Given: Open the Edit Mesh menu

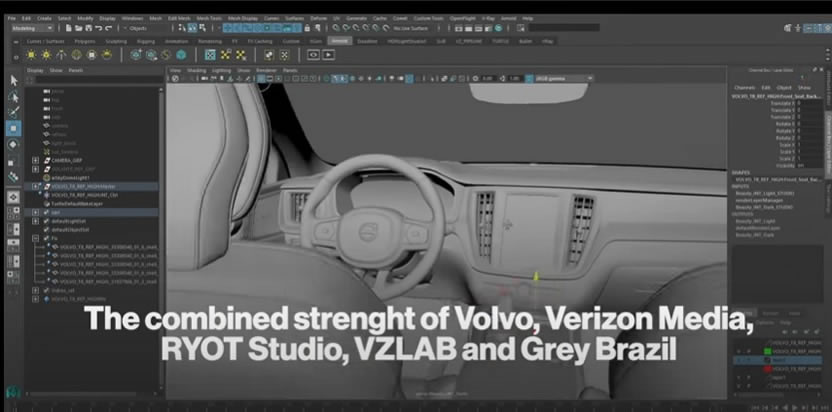Looking at the screenshot, I should (x=179, y=18).
